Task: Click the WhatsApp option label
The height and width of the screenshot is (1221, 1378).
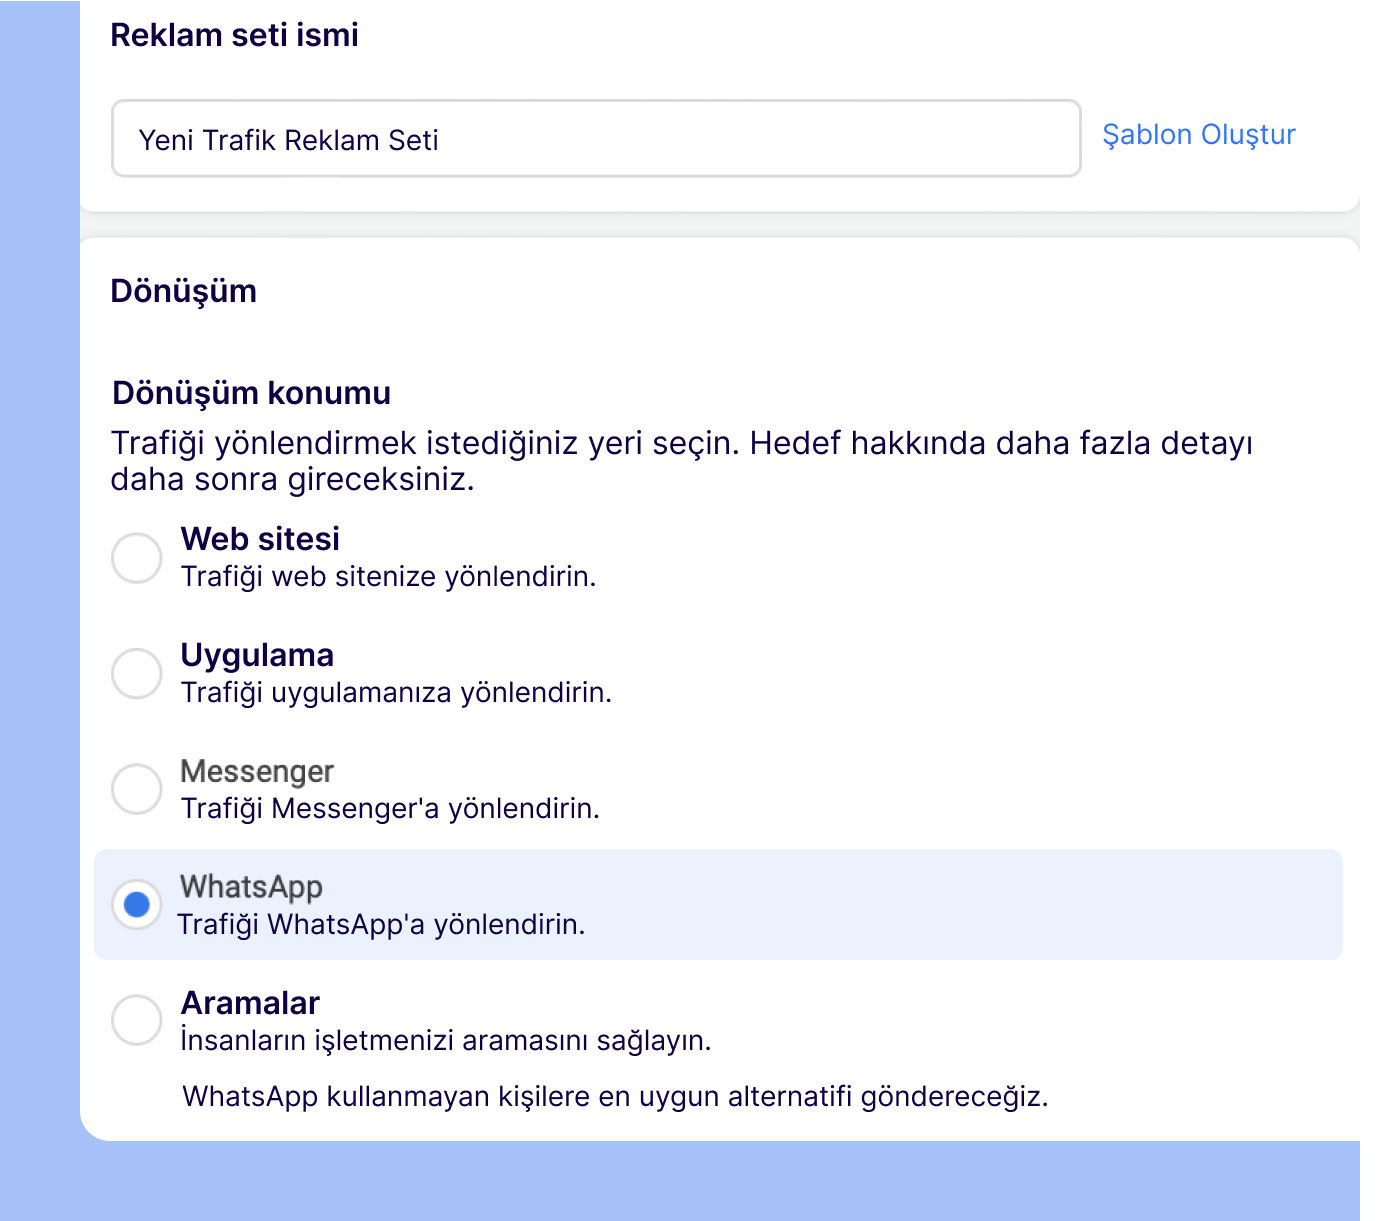Action: (x=251, y=887)
